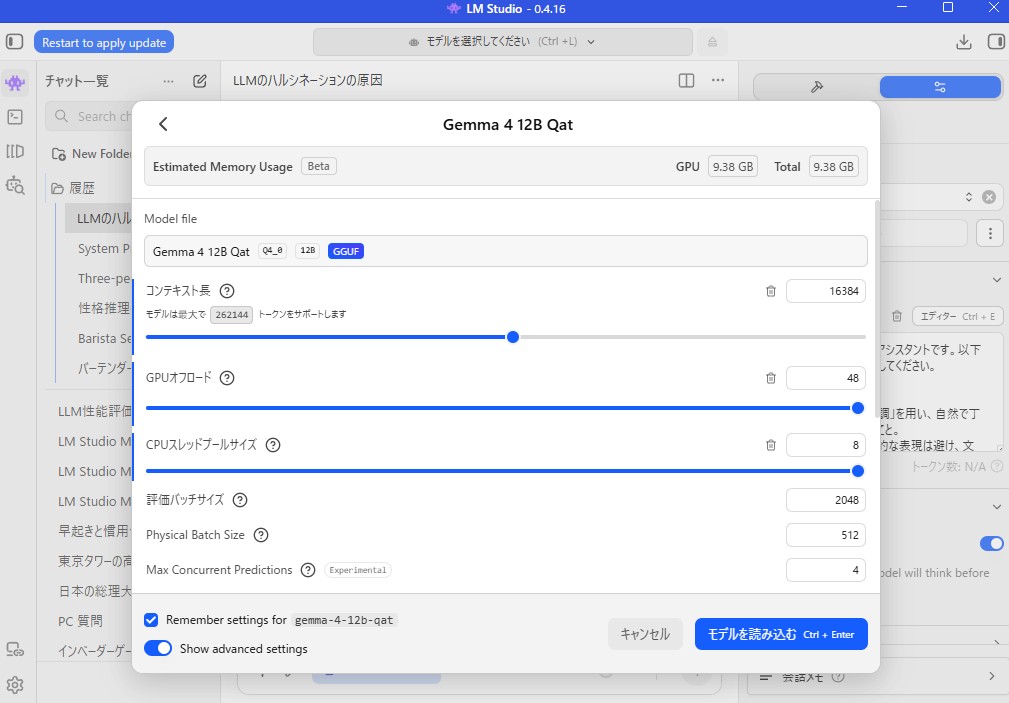The height and width of the screenshot is (703, 1009).
Task: Open chat list more options menu
Action: (169, 81)
